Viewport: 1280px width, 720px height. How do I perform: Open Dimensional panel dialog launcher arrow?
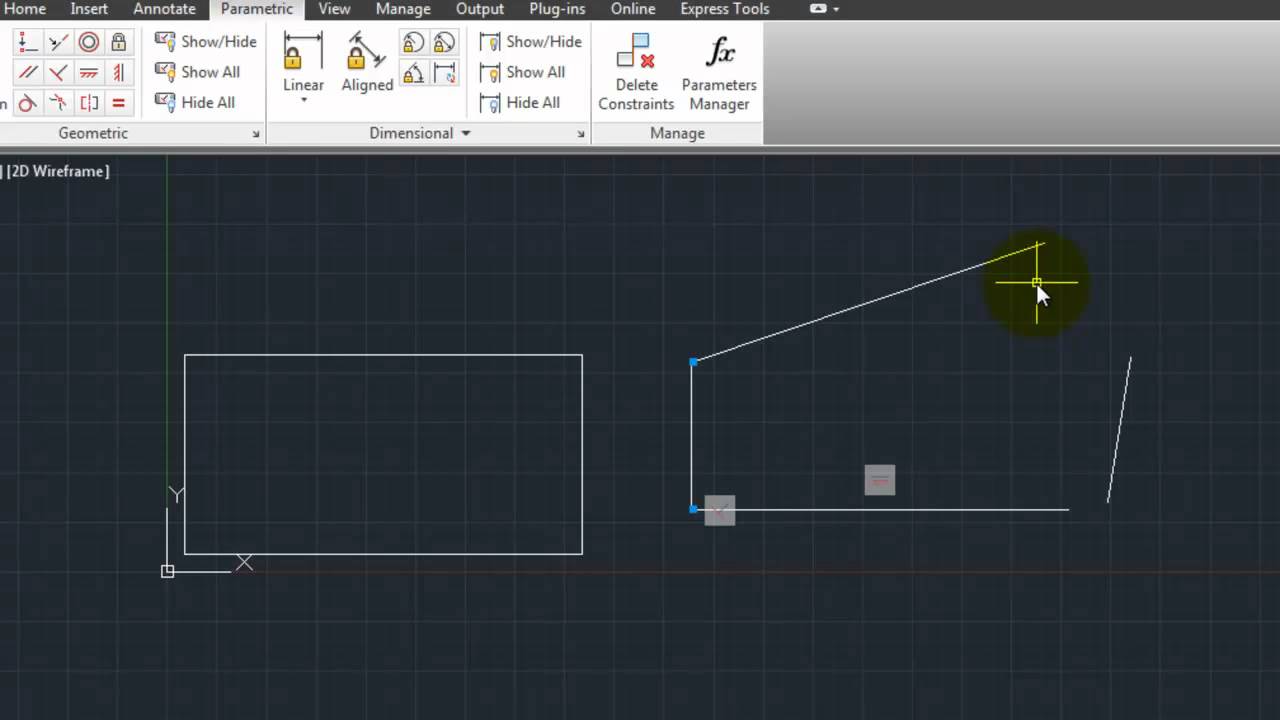(581, 134)
